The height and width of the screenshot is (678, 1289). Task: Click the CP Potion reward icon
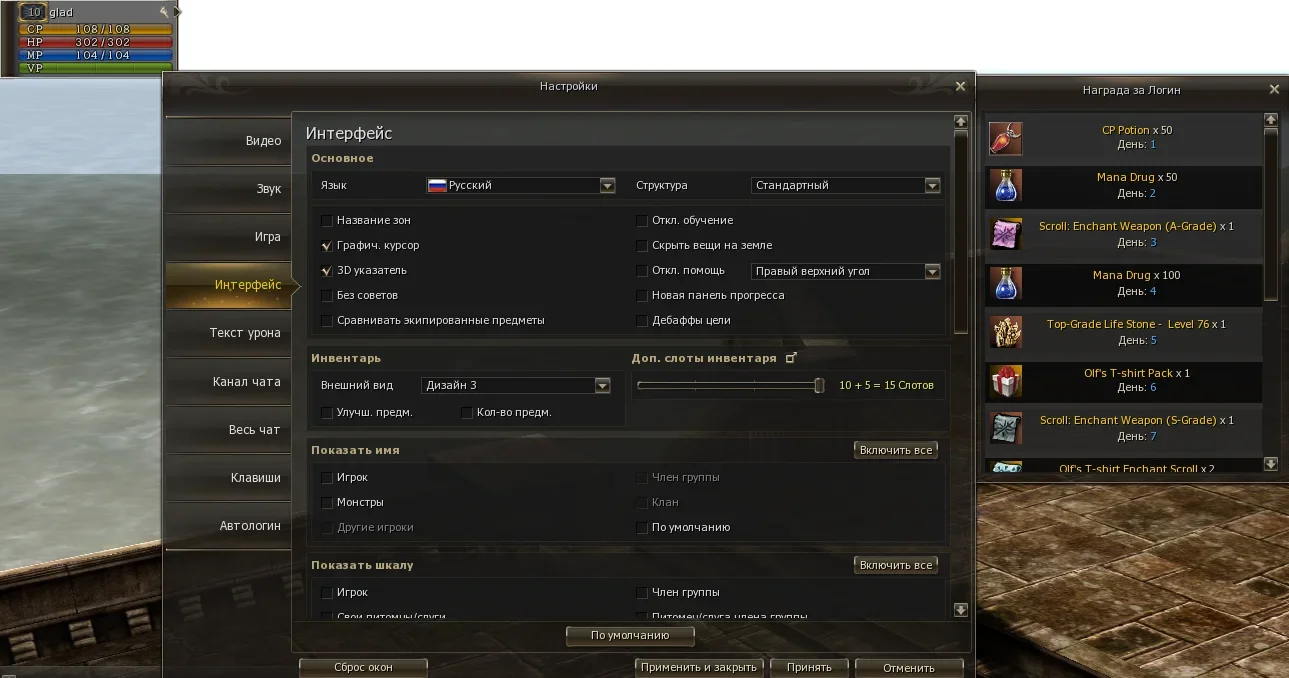coord(1006,138)
